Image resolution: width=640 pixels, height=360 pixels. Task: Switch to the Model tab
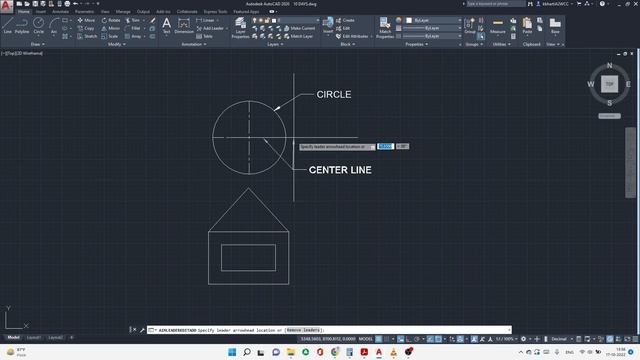point(13,338)
